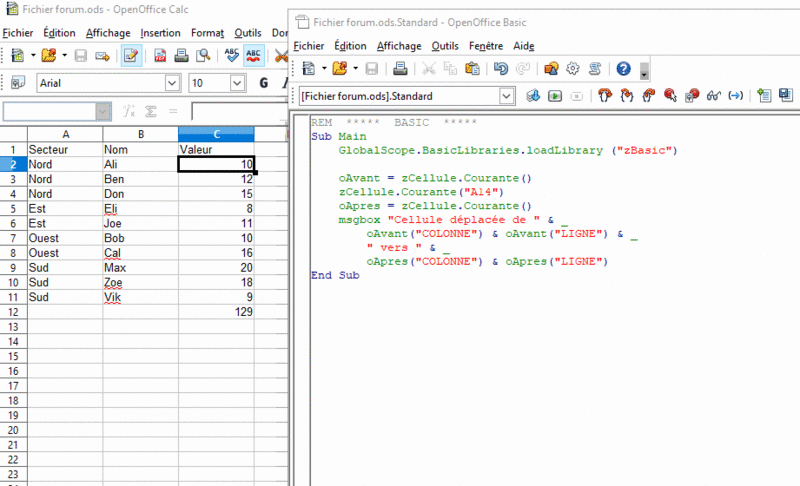800x486 pixels.
Task: Expand the Arial font name dropdown
Action: coord(172,84)
